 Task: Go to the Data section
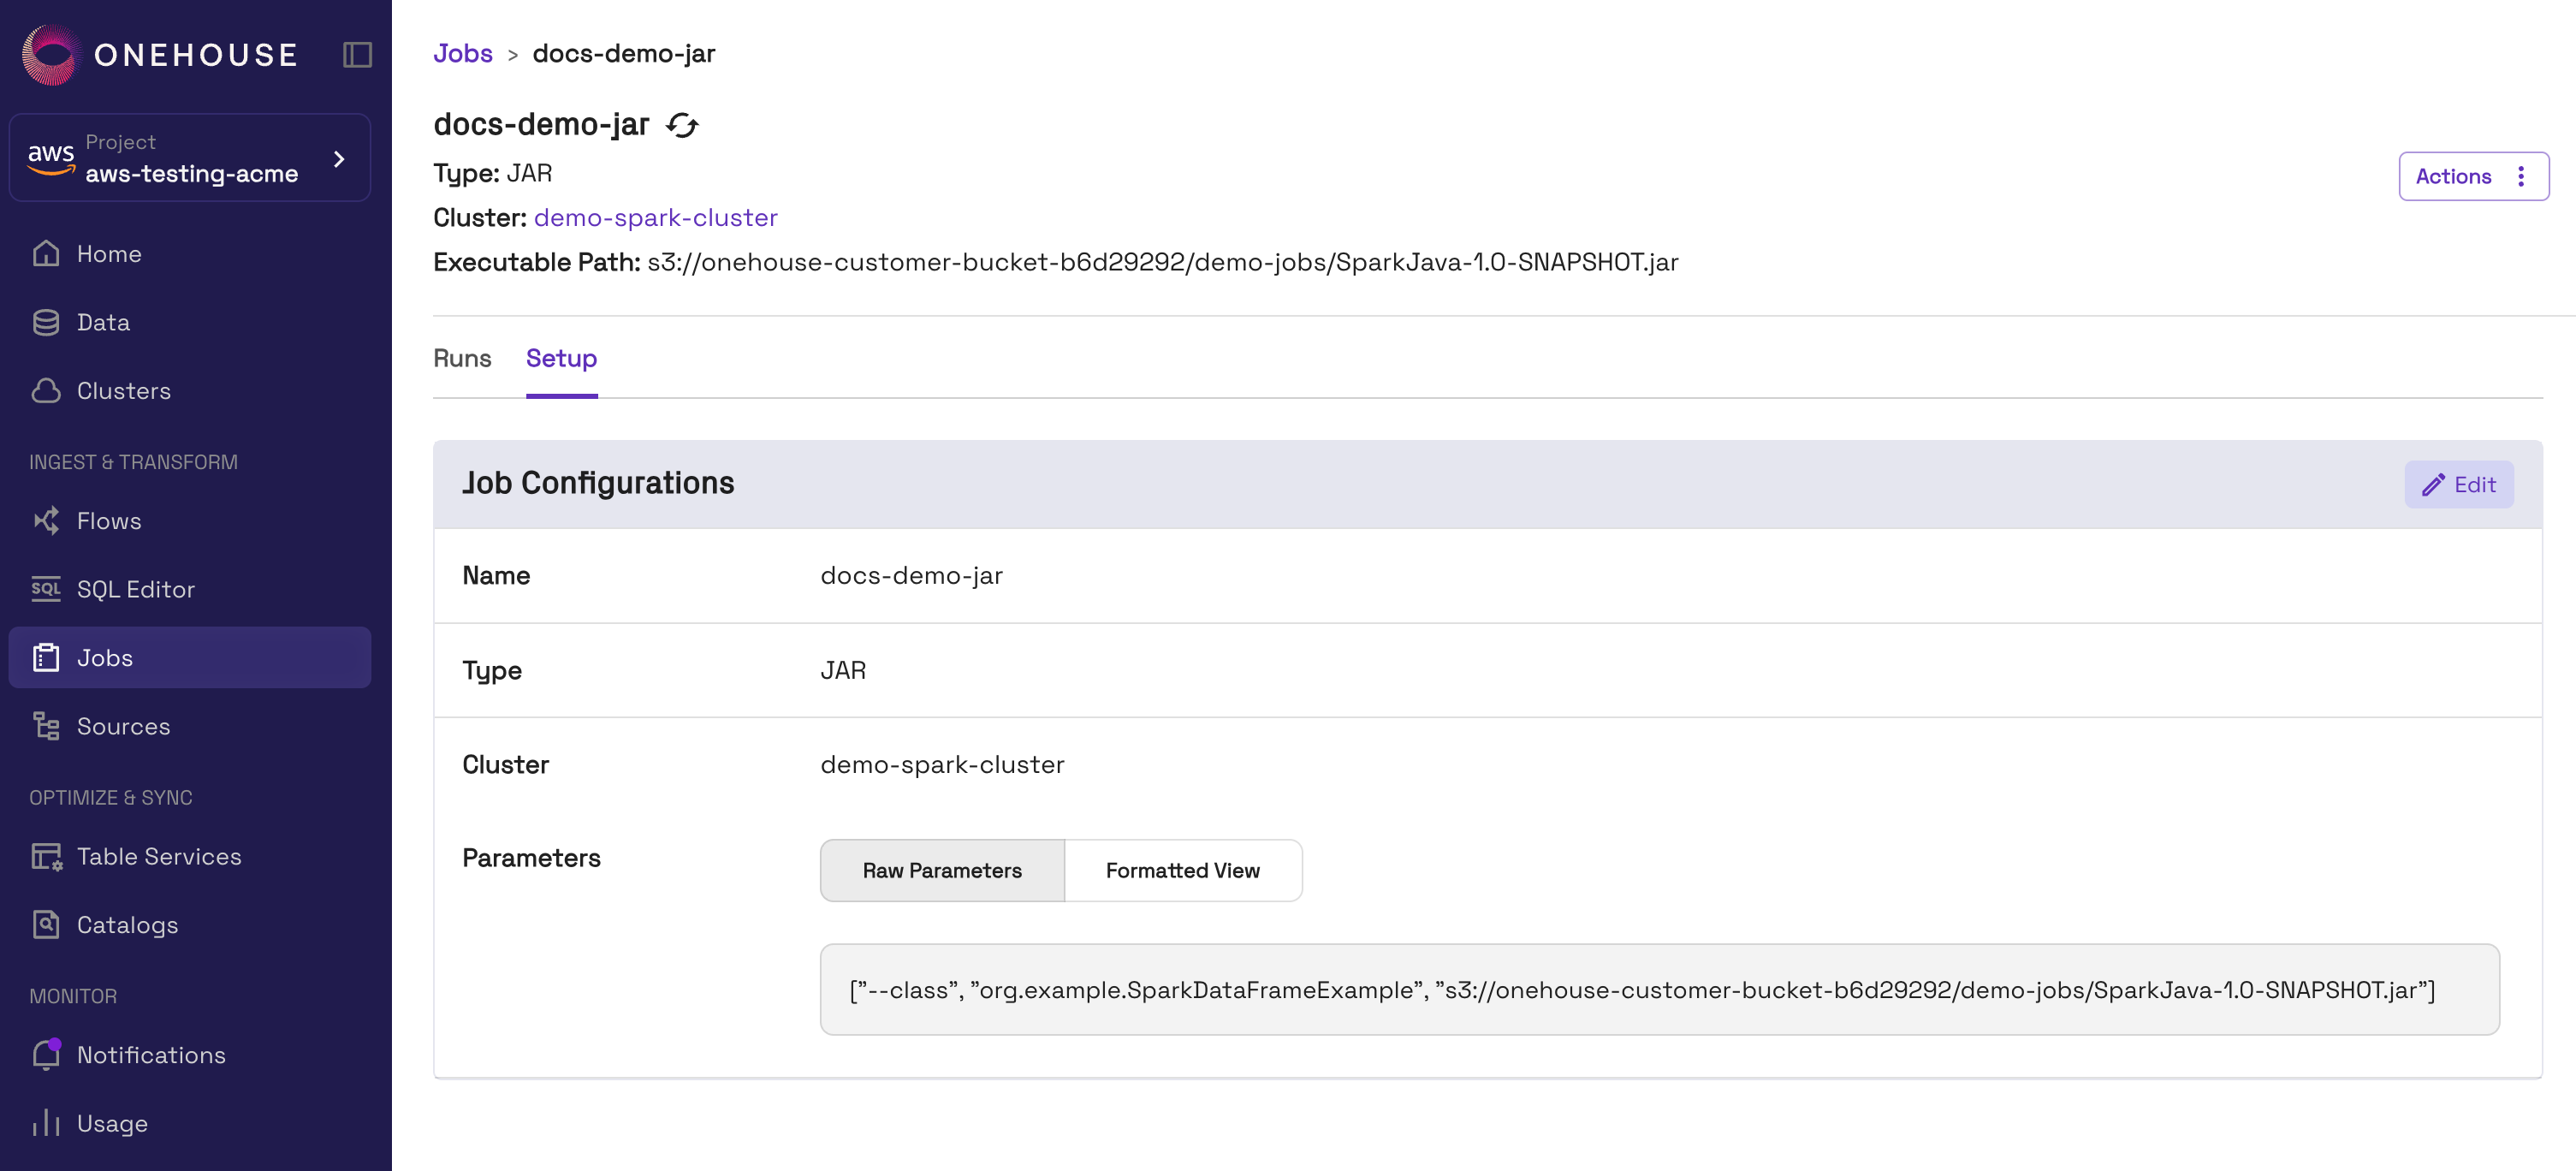[103, 322]
